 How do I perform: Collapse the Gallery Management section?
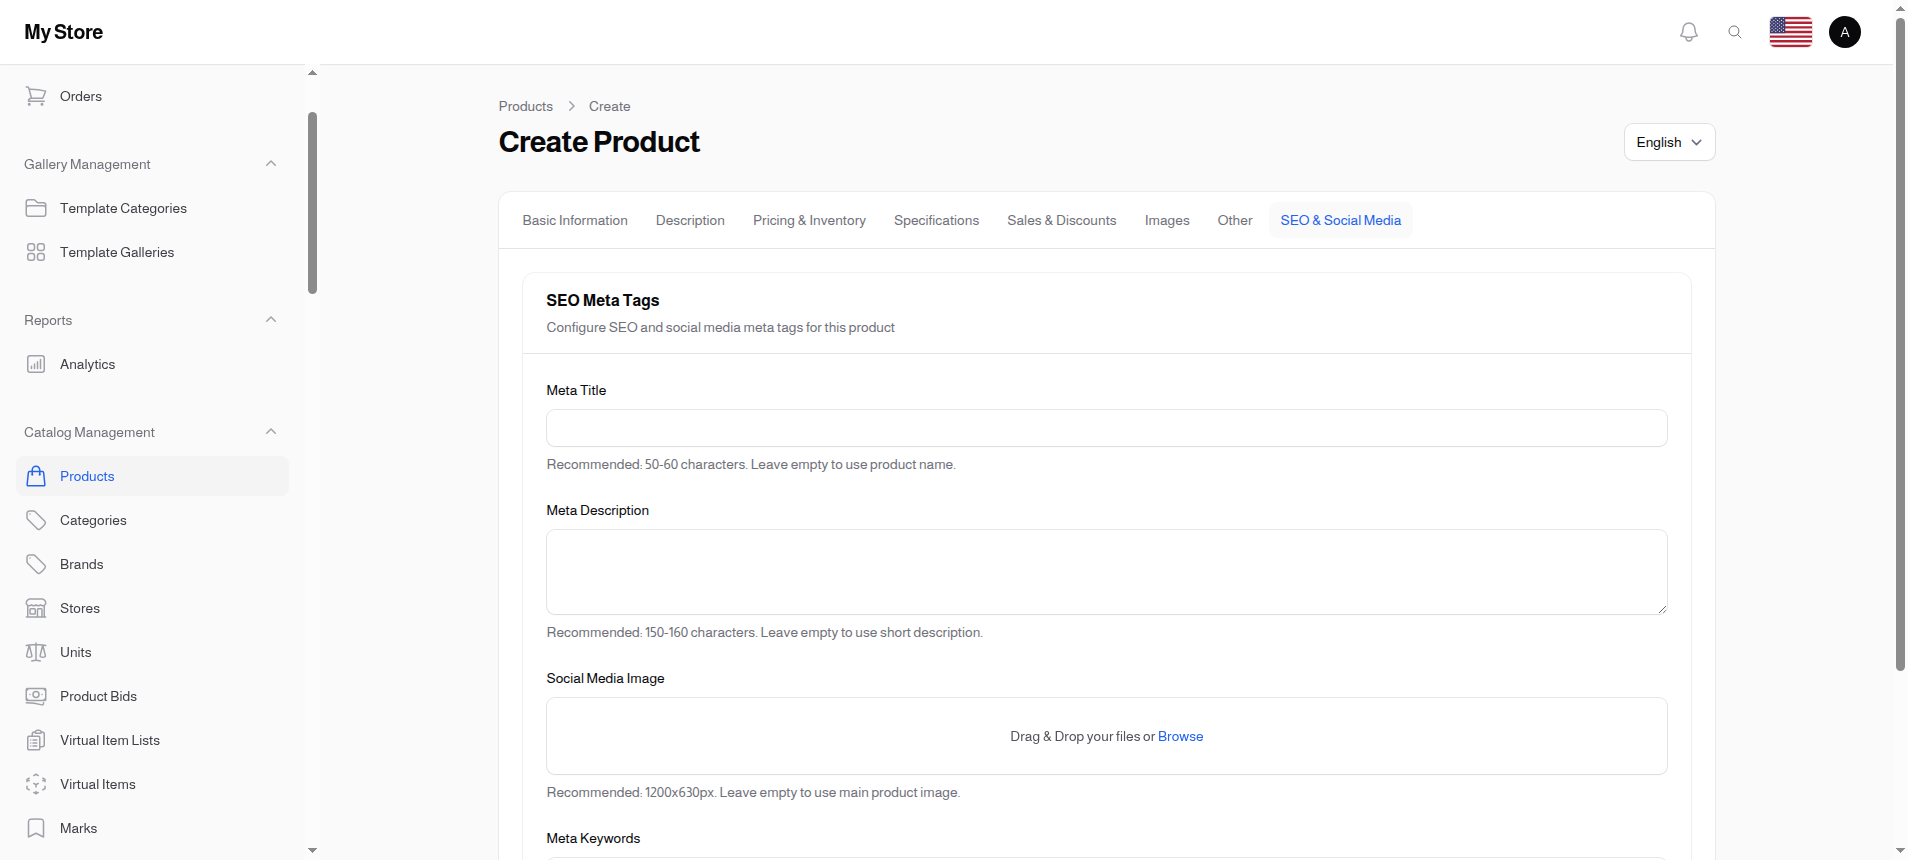tap(271, 164)
